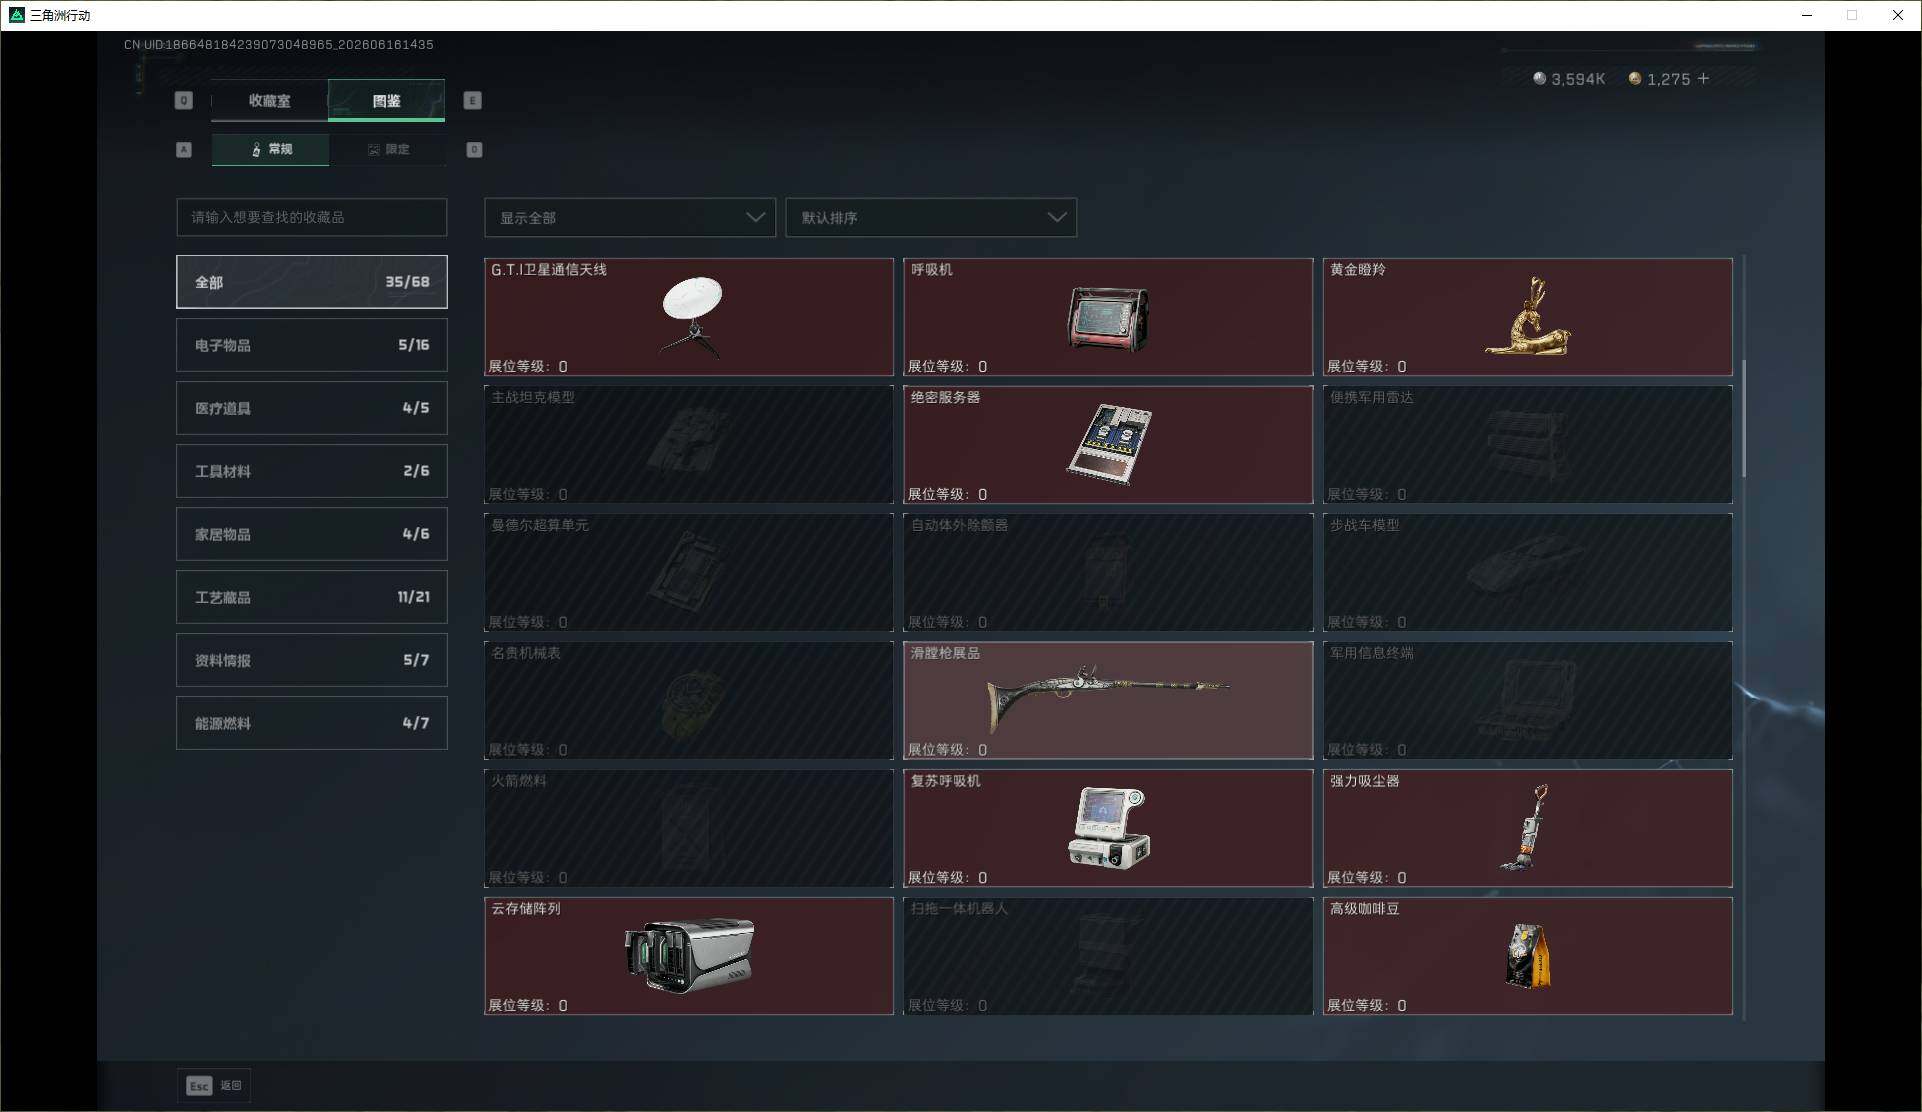Expand the 显示全部 filter dropdown

[x=630, y=217]
